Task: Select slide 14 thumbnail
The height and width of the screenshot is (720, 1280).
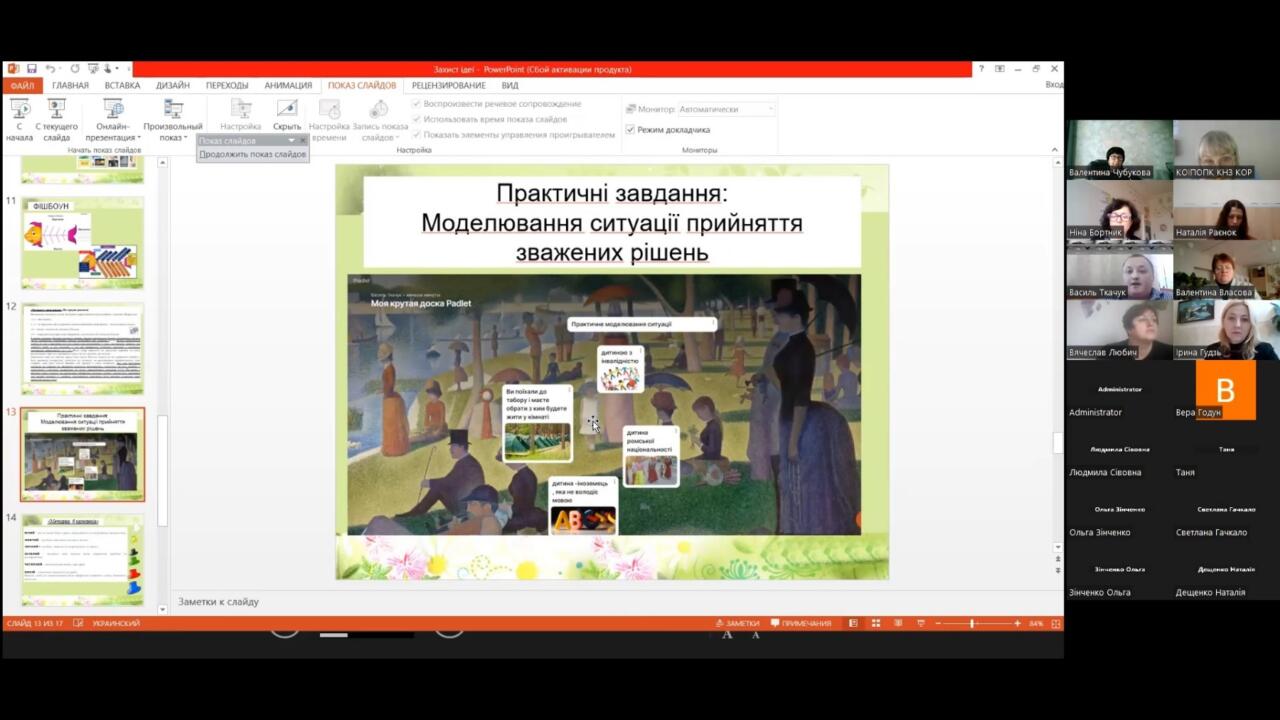Action: [x=82, y=559]
